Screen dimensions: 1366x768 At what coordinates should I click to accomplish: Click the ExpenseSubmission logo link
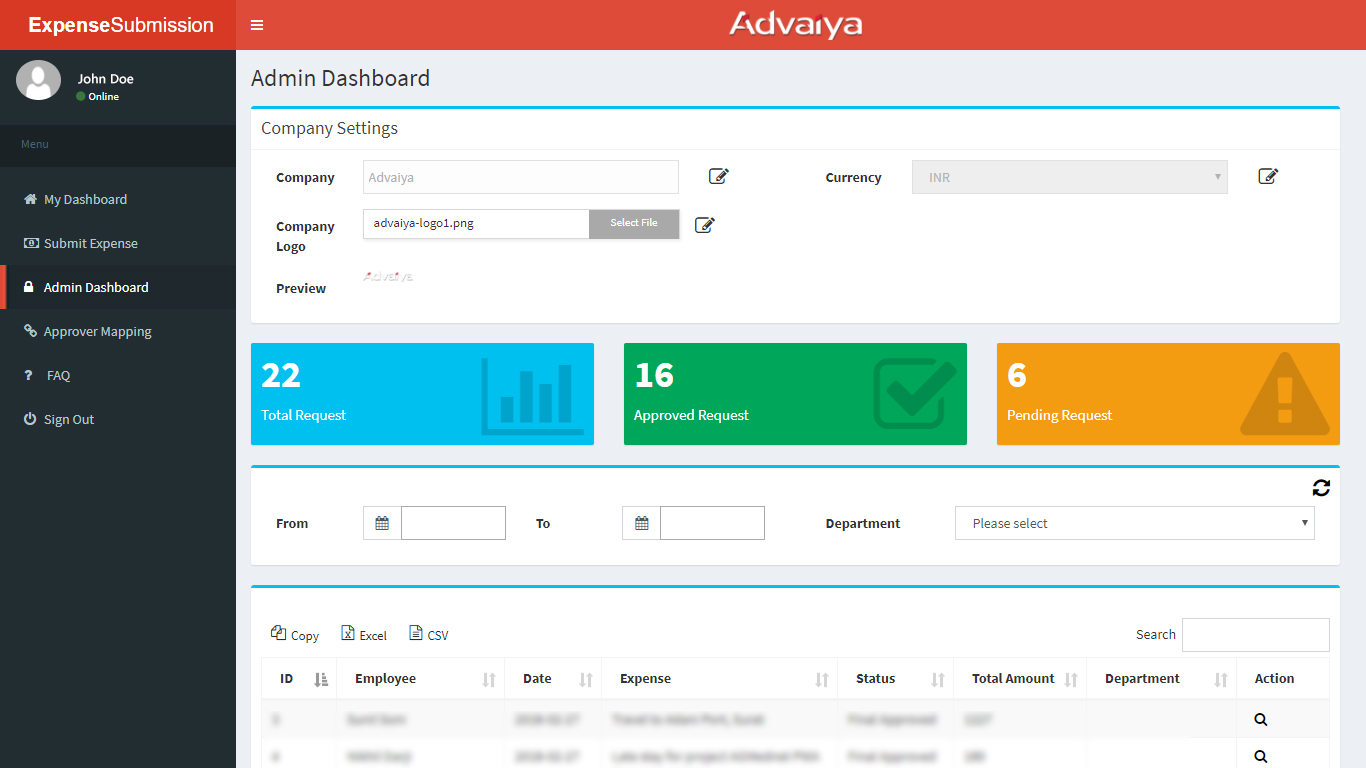(x=121, y=25)
